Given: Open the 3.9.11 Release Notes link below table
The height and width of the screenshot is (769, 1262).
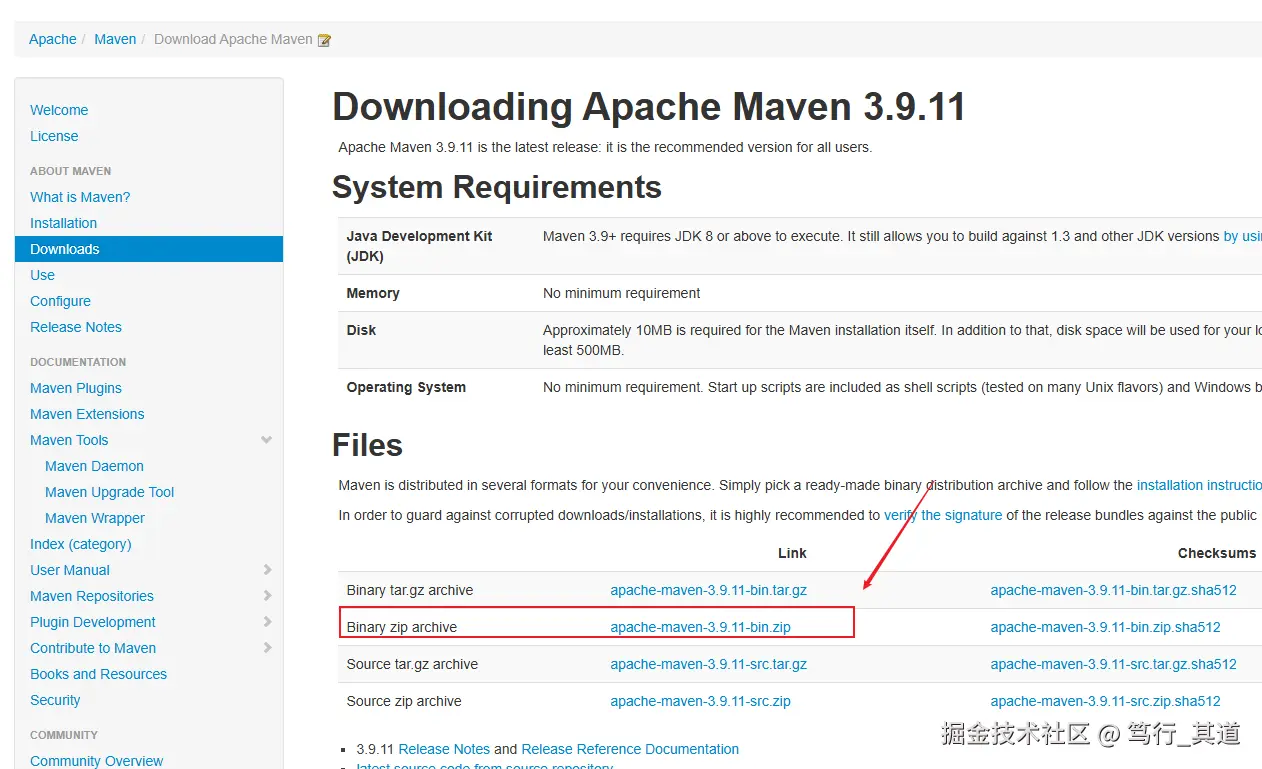Looking at the screenshot, I should (x=444, y=749).
